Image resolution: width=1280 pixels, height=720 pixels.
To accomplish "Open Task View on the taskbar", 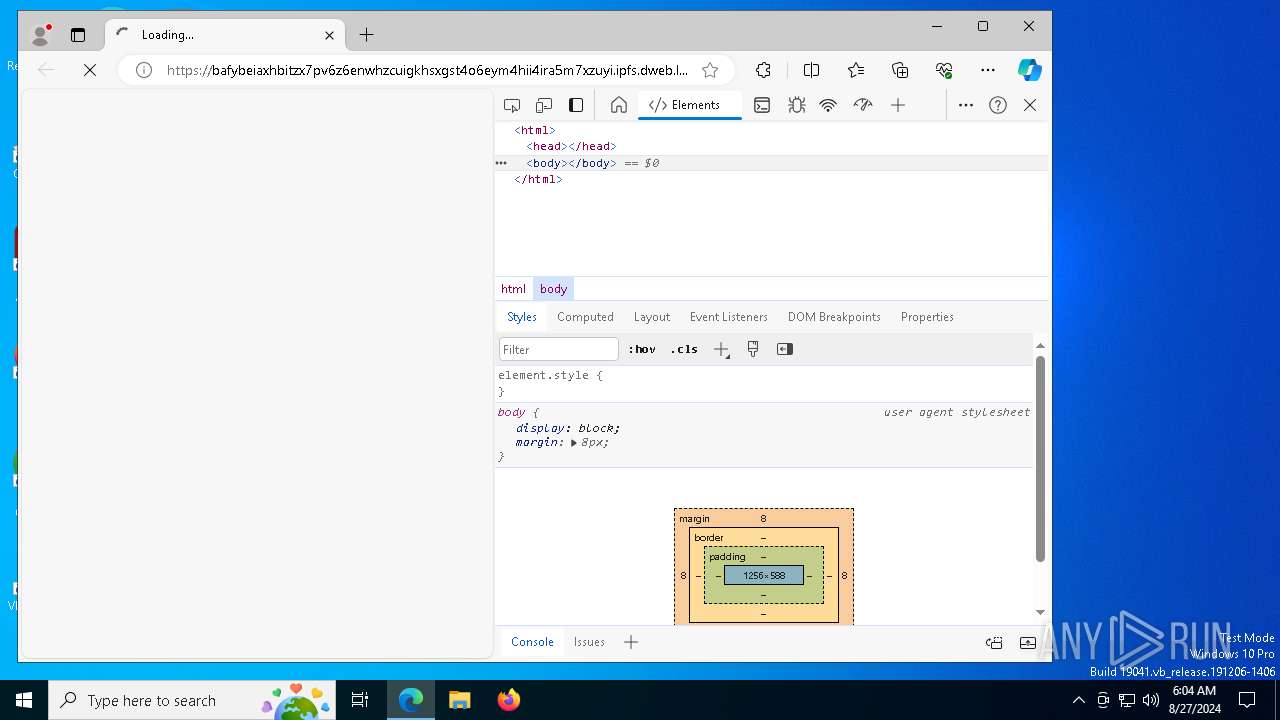I will point(360,700).
